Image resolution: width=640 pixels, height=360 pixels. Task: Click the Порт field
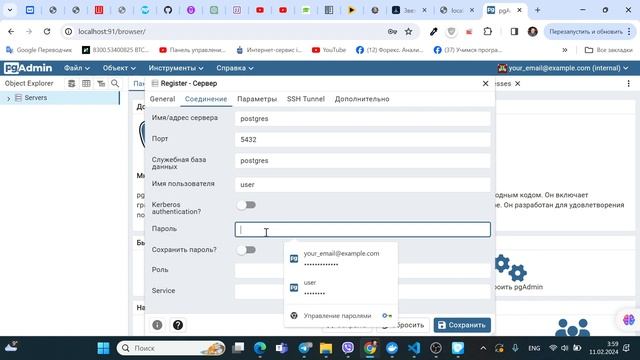coord(362,140)
